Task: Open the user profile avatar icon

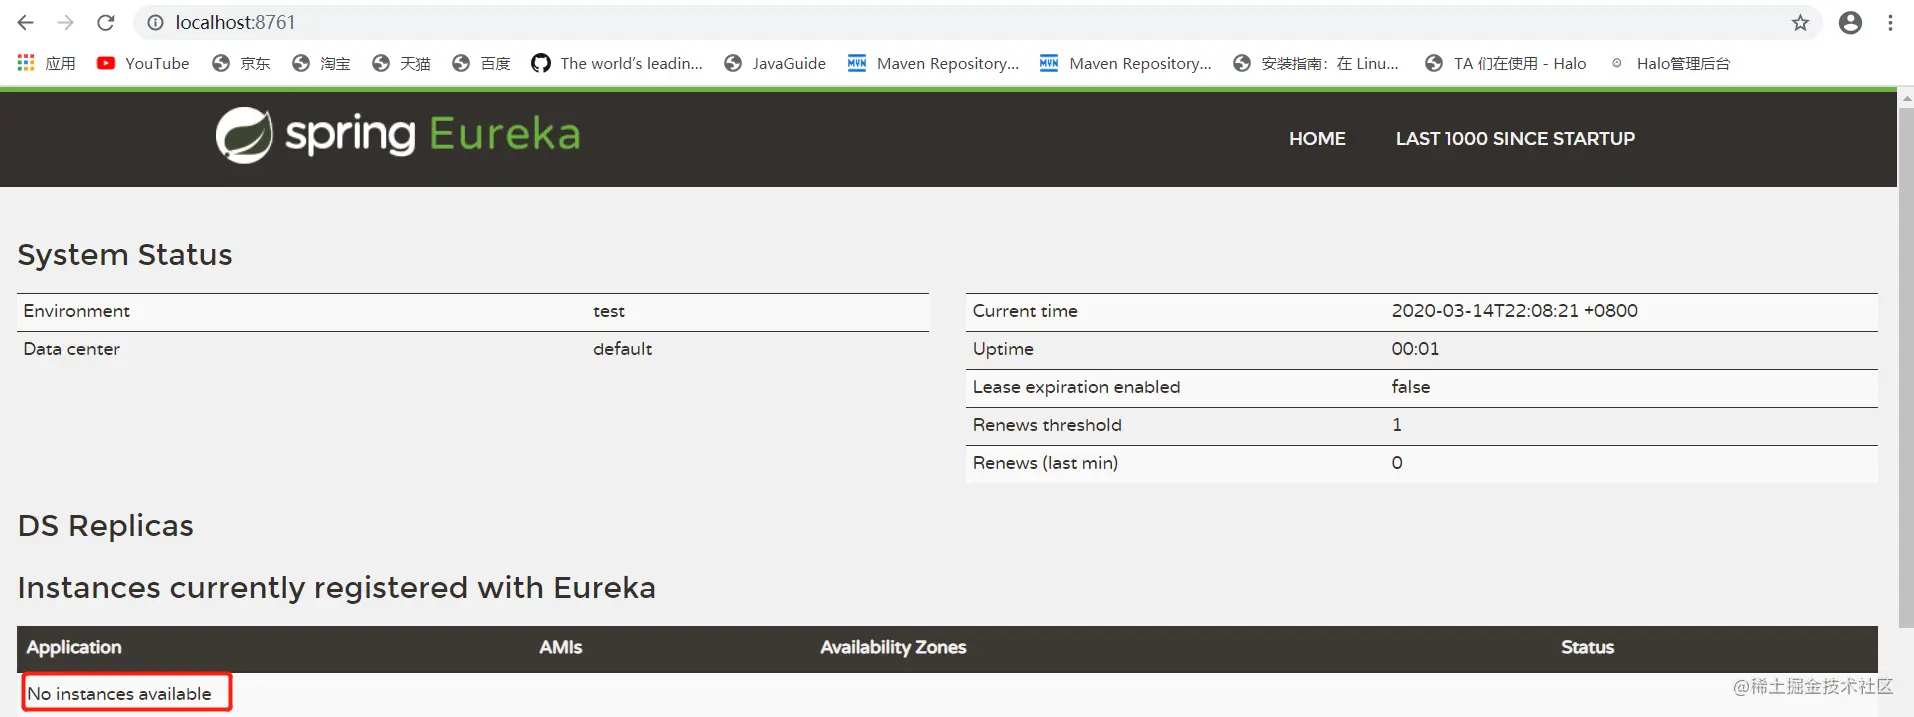Action: pyautogui.click(x=1850, y=22)
